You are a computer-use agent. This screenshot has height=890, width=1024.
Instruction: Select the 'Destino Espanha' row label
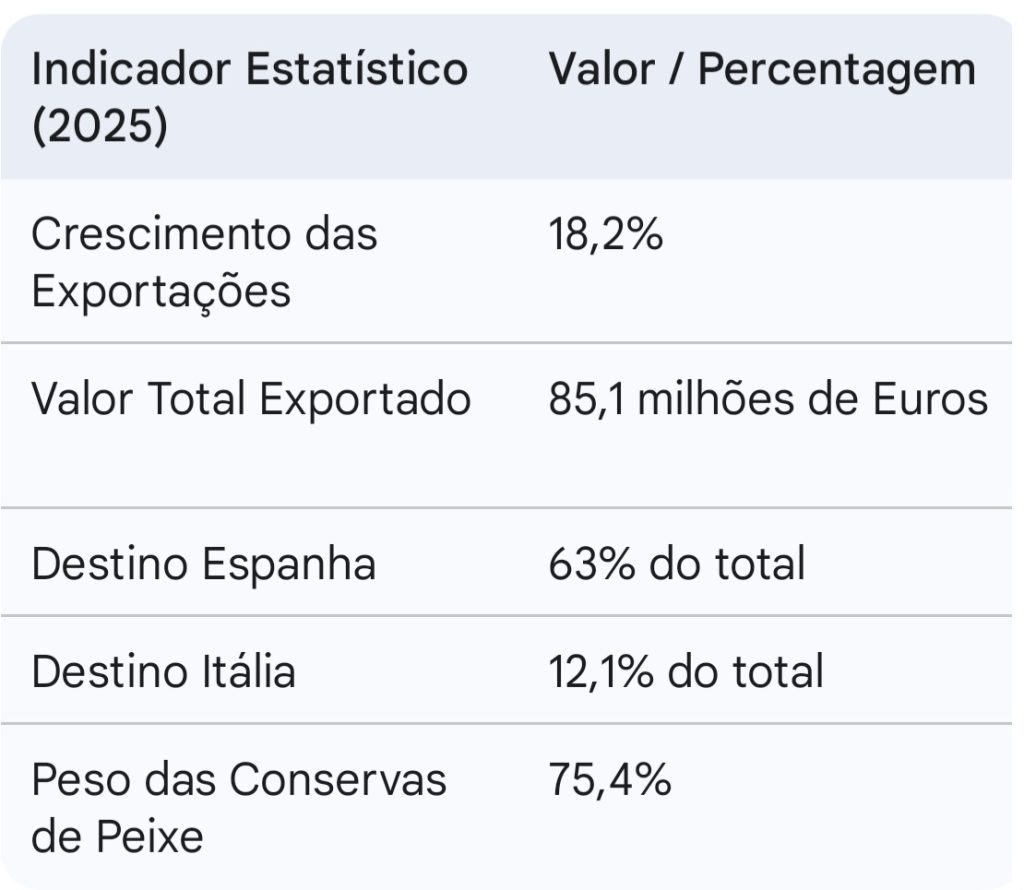(x=204, y=564)
